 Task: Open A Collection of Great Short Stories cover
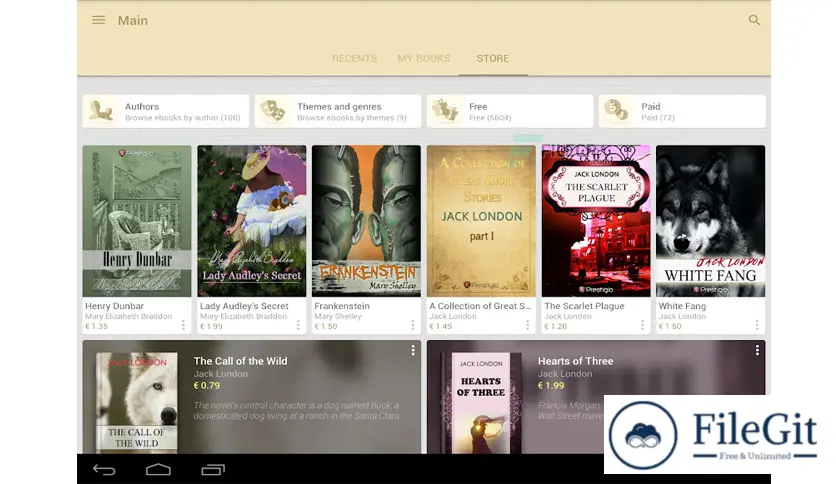tap(481, 221)
